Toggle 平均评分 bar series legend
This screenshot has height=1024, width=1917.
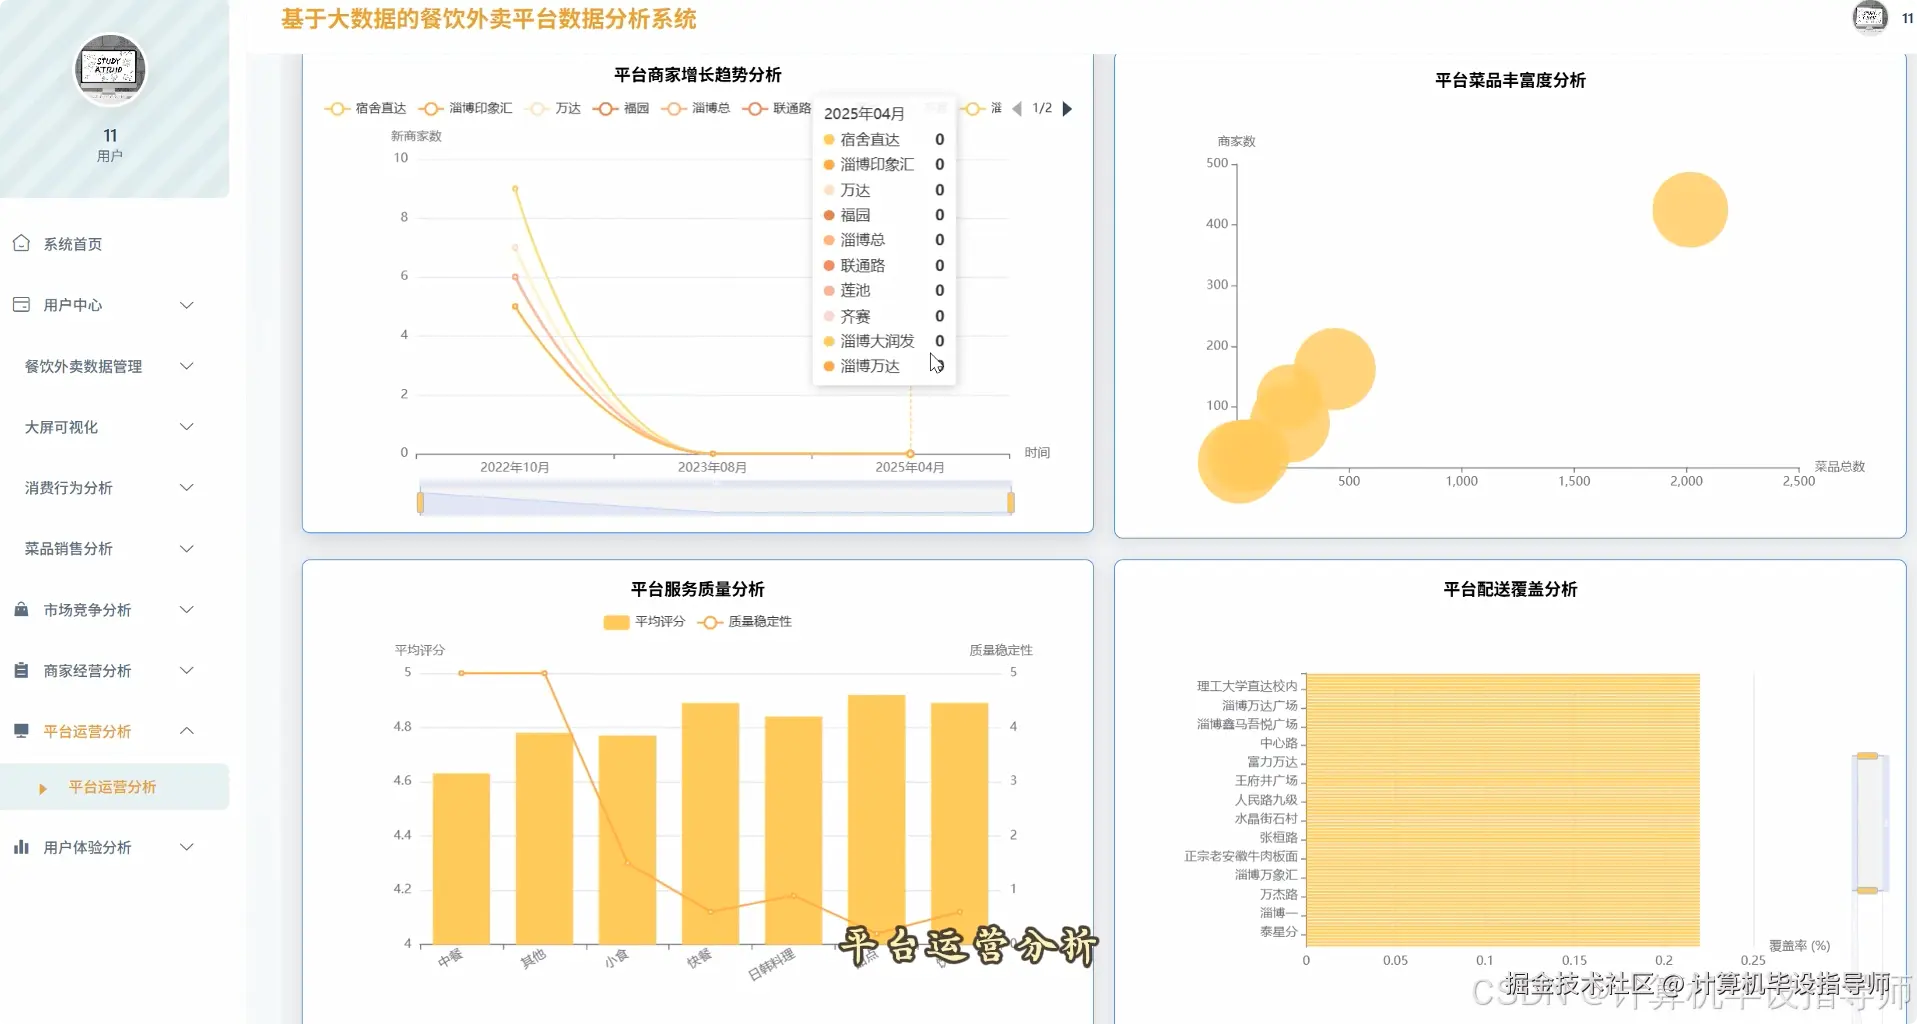[x=645, y=622]
